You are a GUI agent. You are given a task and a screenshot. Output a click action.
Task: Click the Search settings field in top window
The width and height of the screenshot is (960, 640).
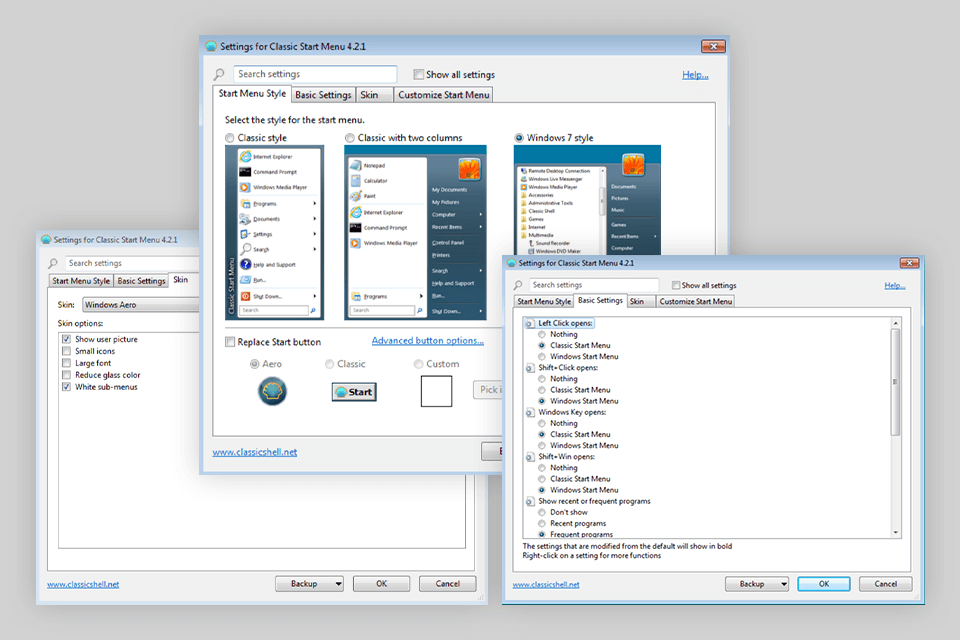tap(315, 74)
